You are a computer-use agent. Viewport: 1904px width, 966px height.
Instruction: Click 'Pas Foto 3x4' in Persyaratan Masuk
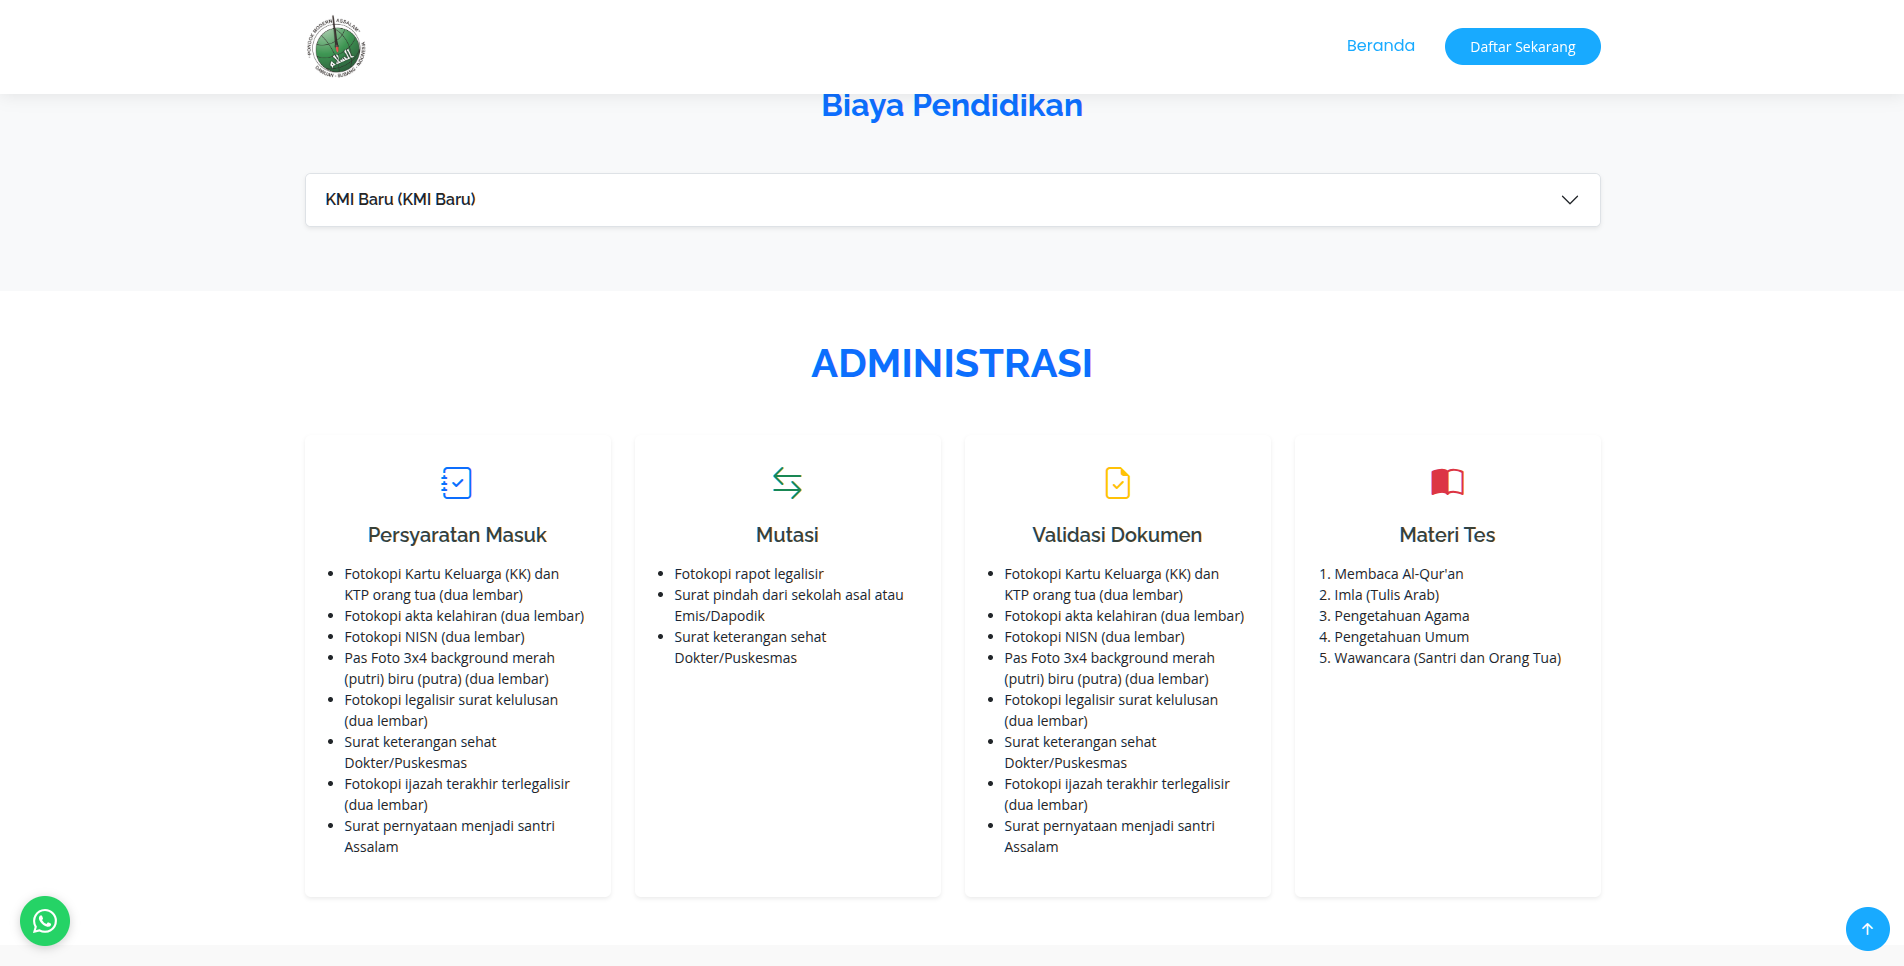click(449, 668)
